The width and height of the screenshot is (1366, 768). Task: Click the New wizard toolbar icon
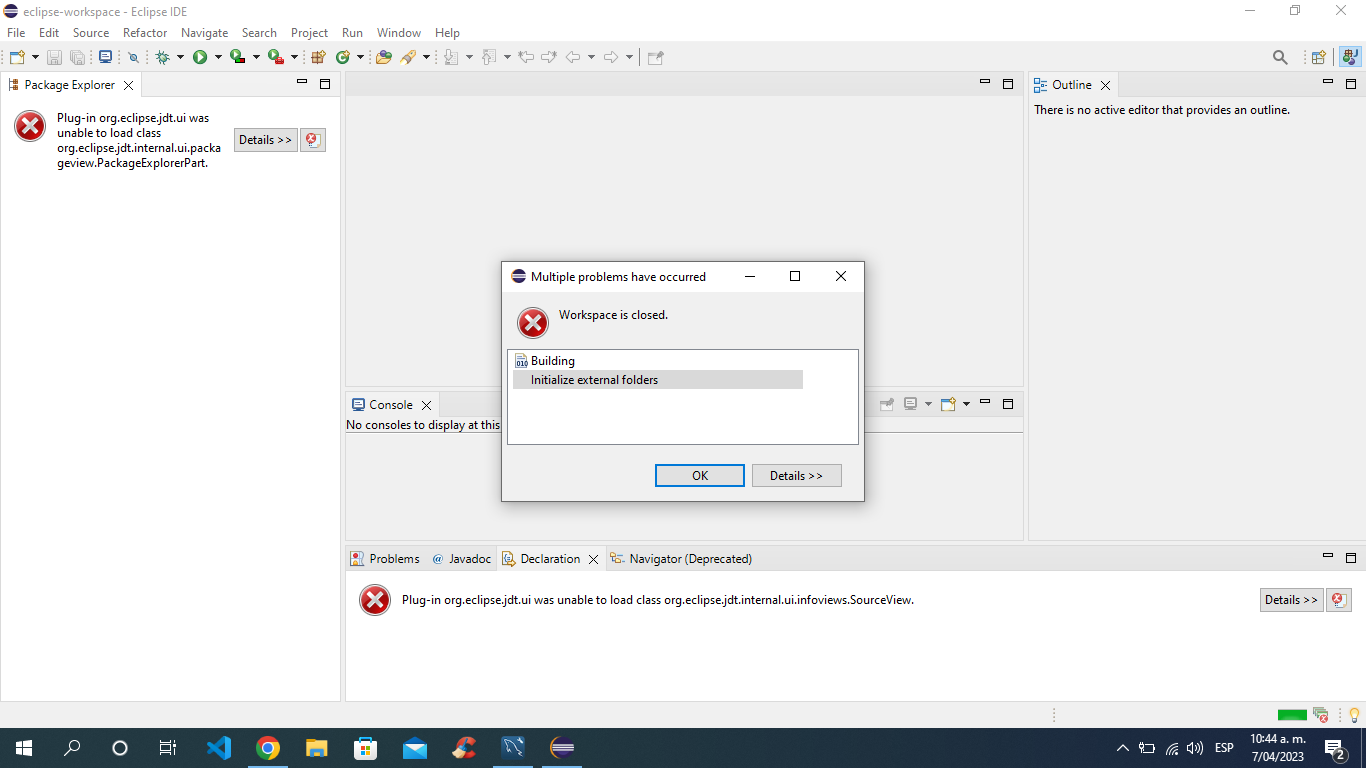17,57
